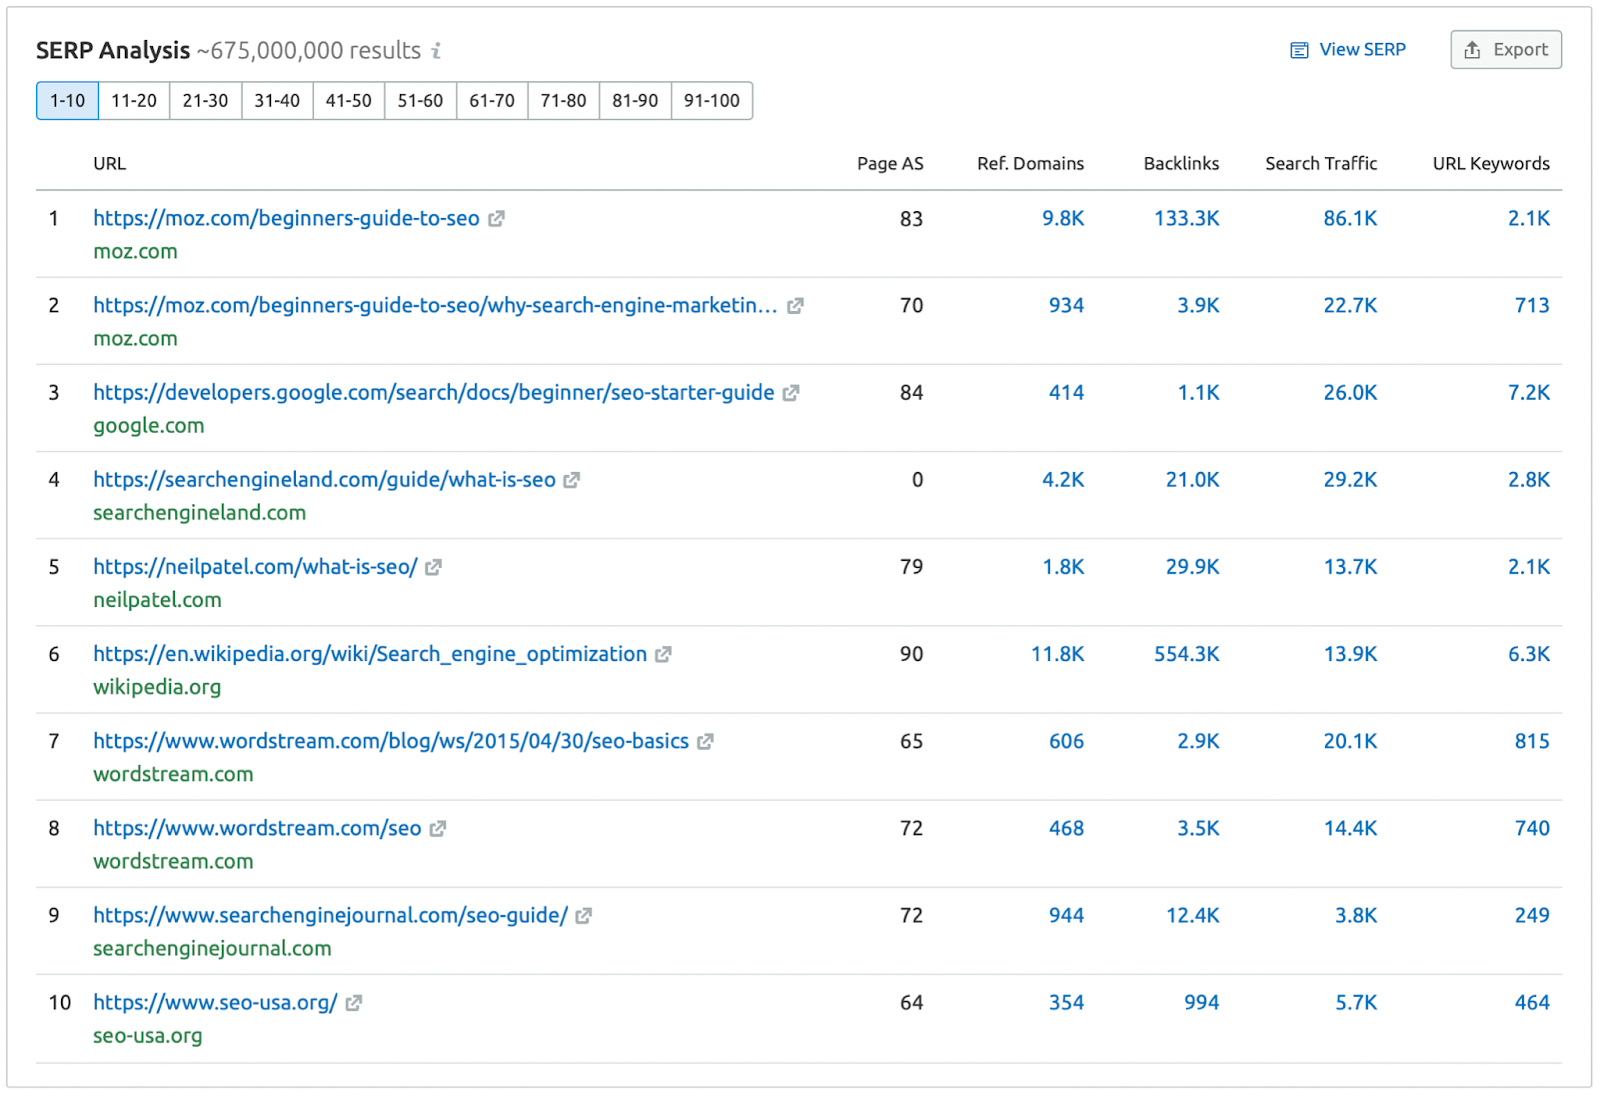
Task: Click the Export button
Action: (x=1506, y=50)
